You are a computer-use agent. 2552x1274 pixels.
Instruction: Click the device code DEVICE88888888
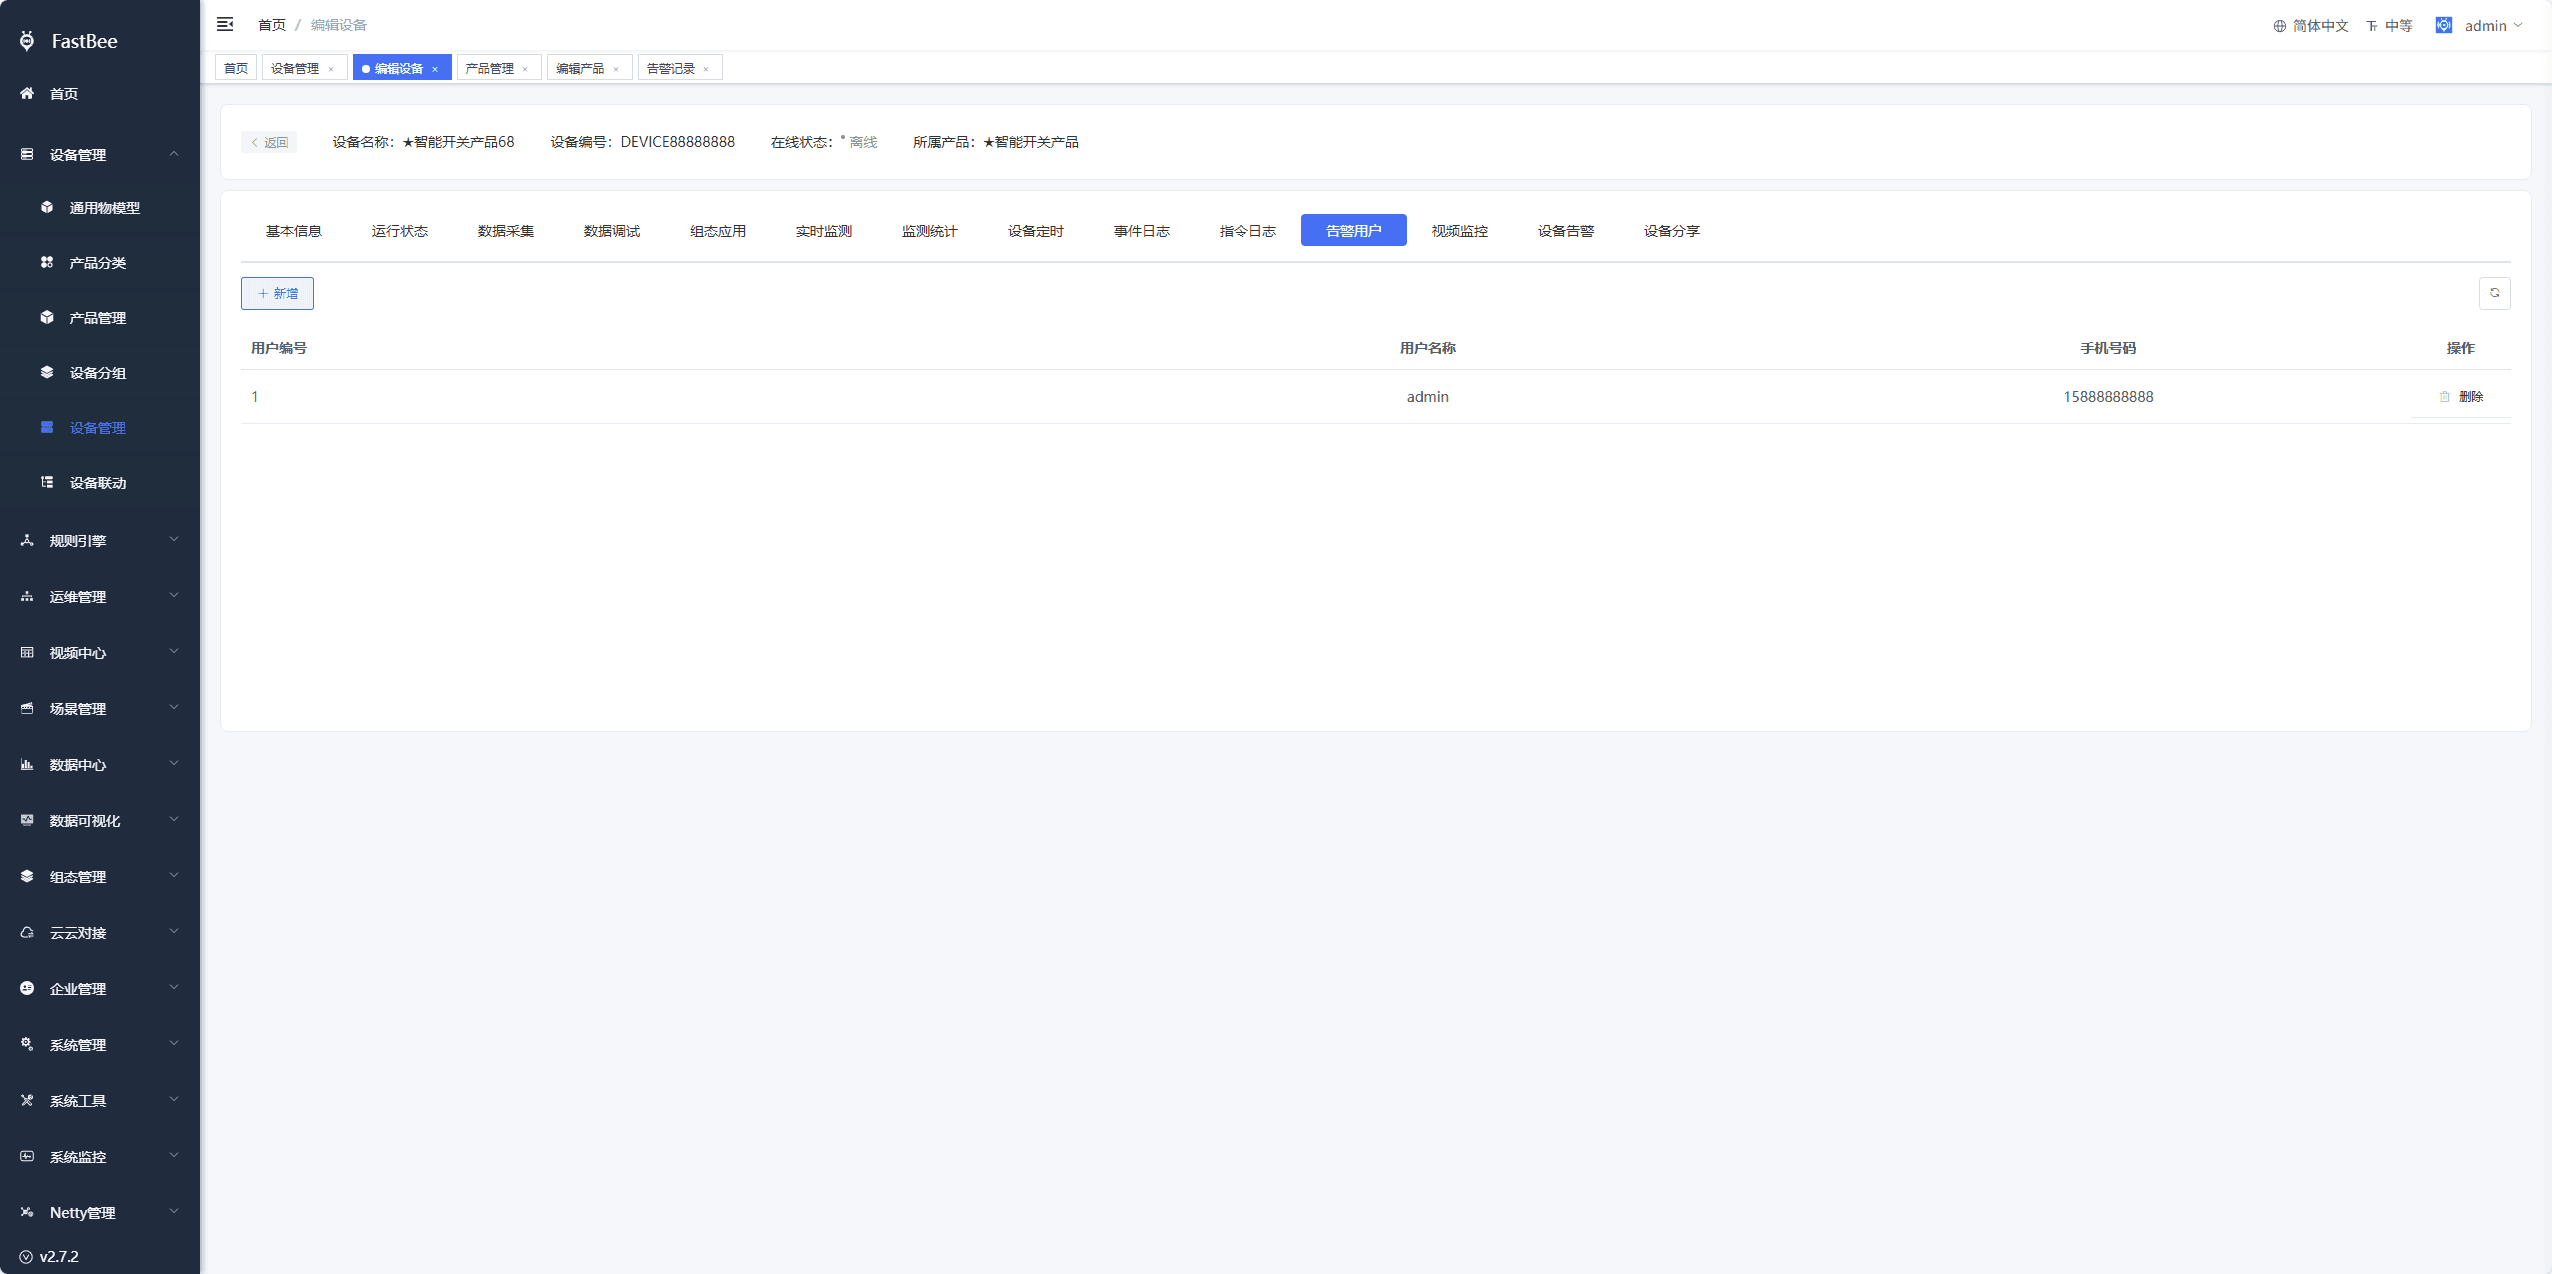tap(677, 142)
